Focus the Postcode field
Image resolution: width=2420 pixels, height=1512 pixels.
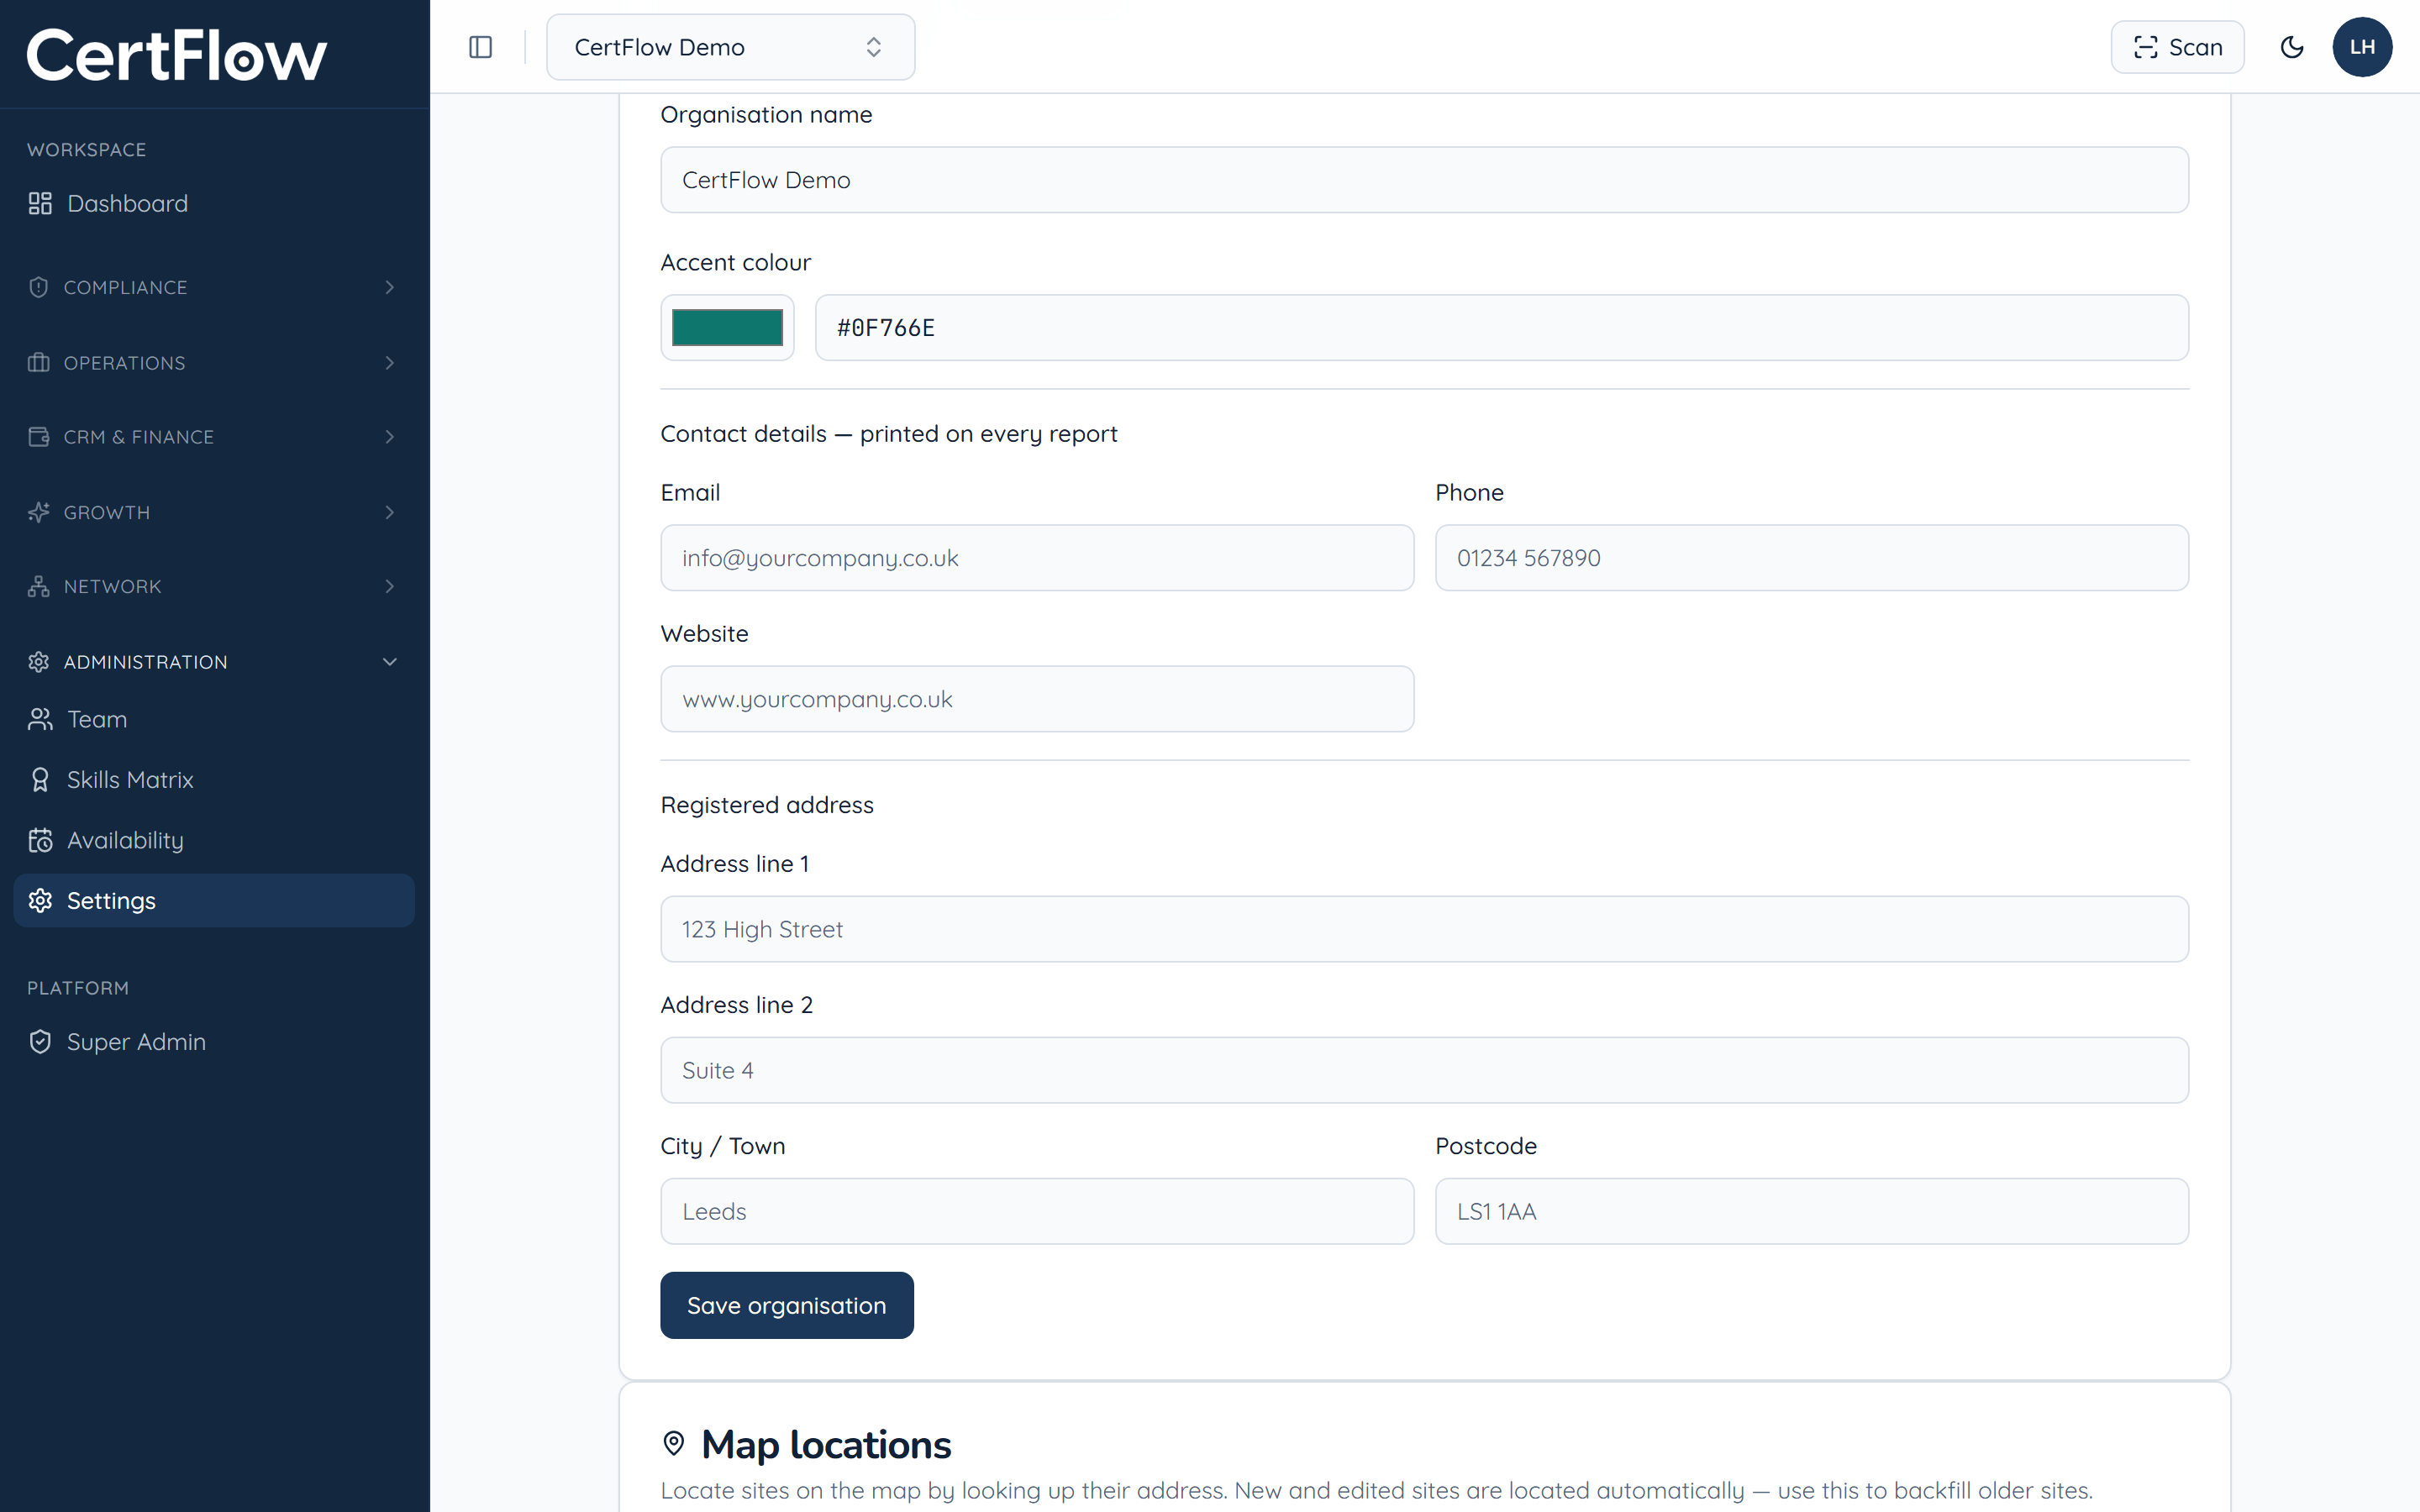click(1811, 1211)
